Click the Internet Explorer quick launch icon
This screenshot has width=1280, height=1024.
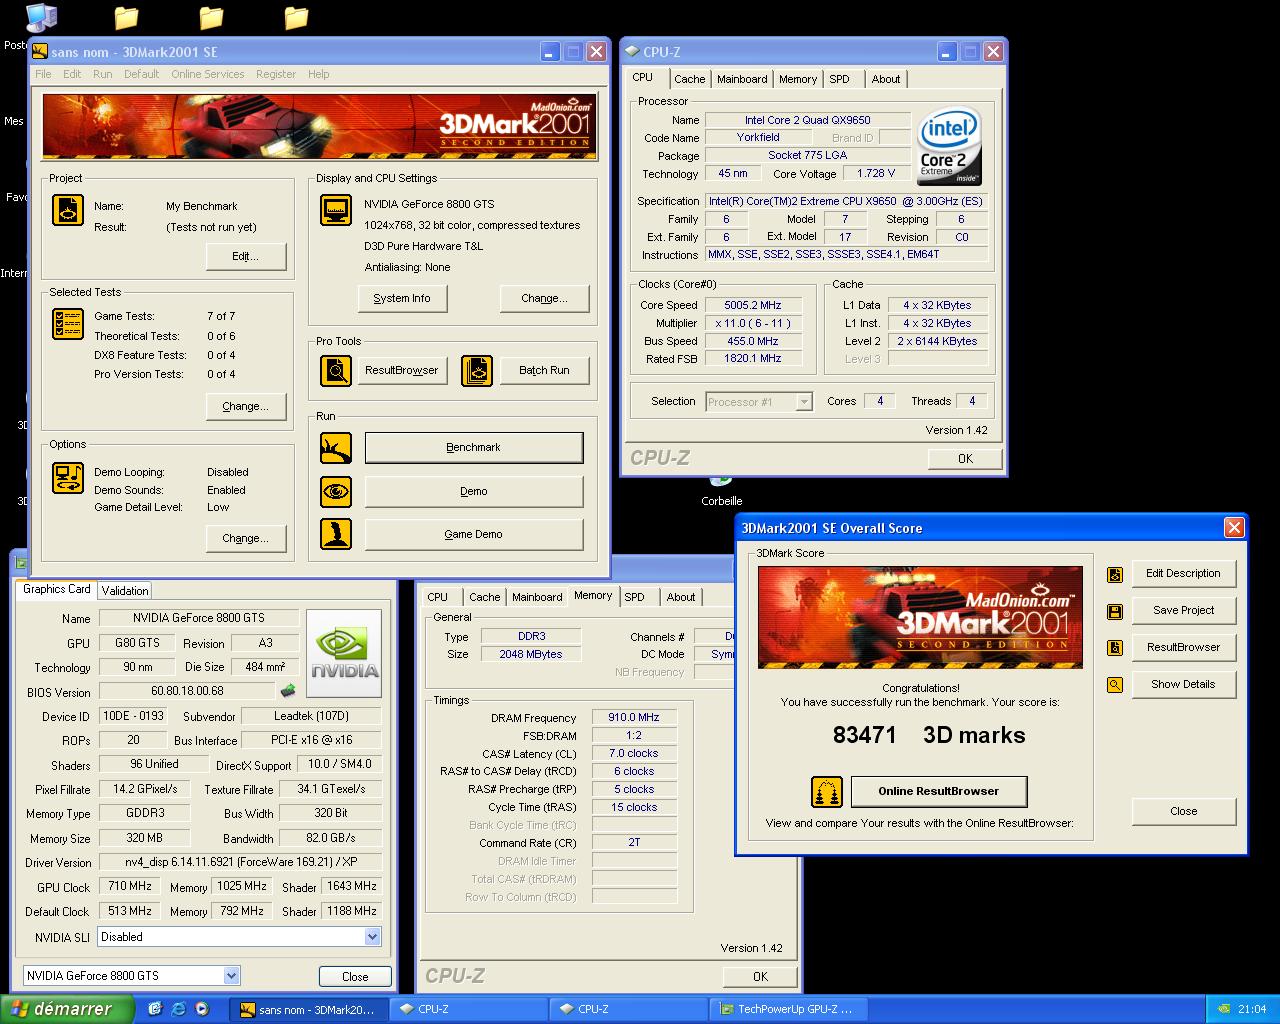click(178, 1009)
